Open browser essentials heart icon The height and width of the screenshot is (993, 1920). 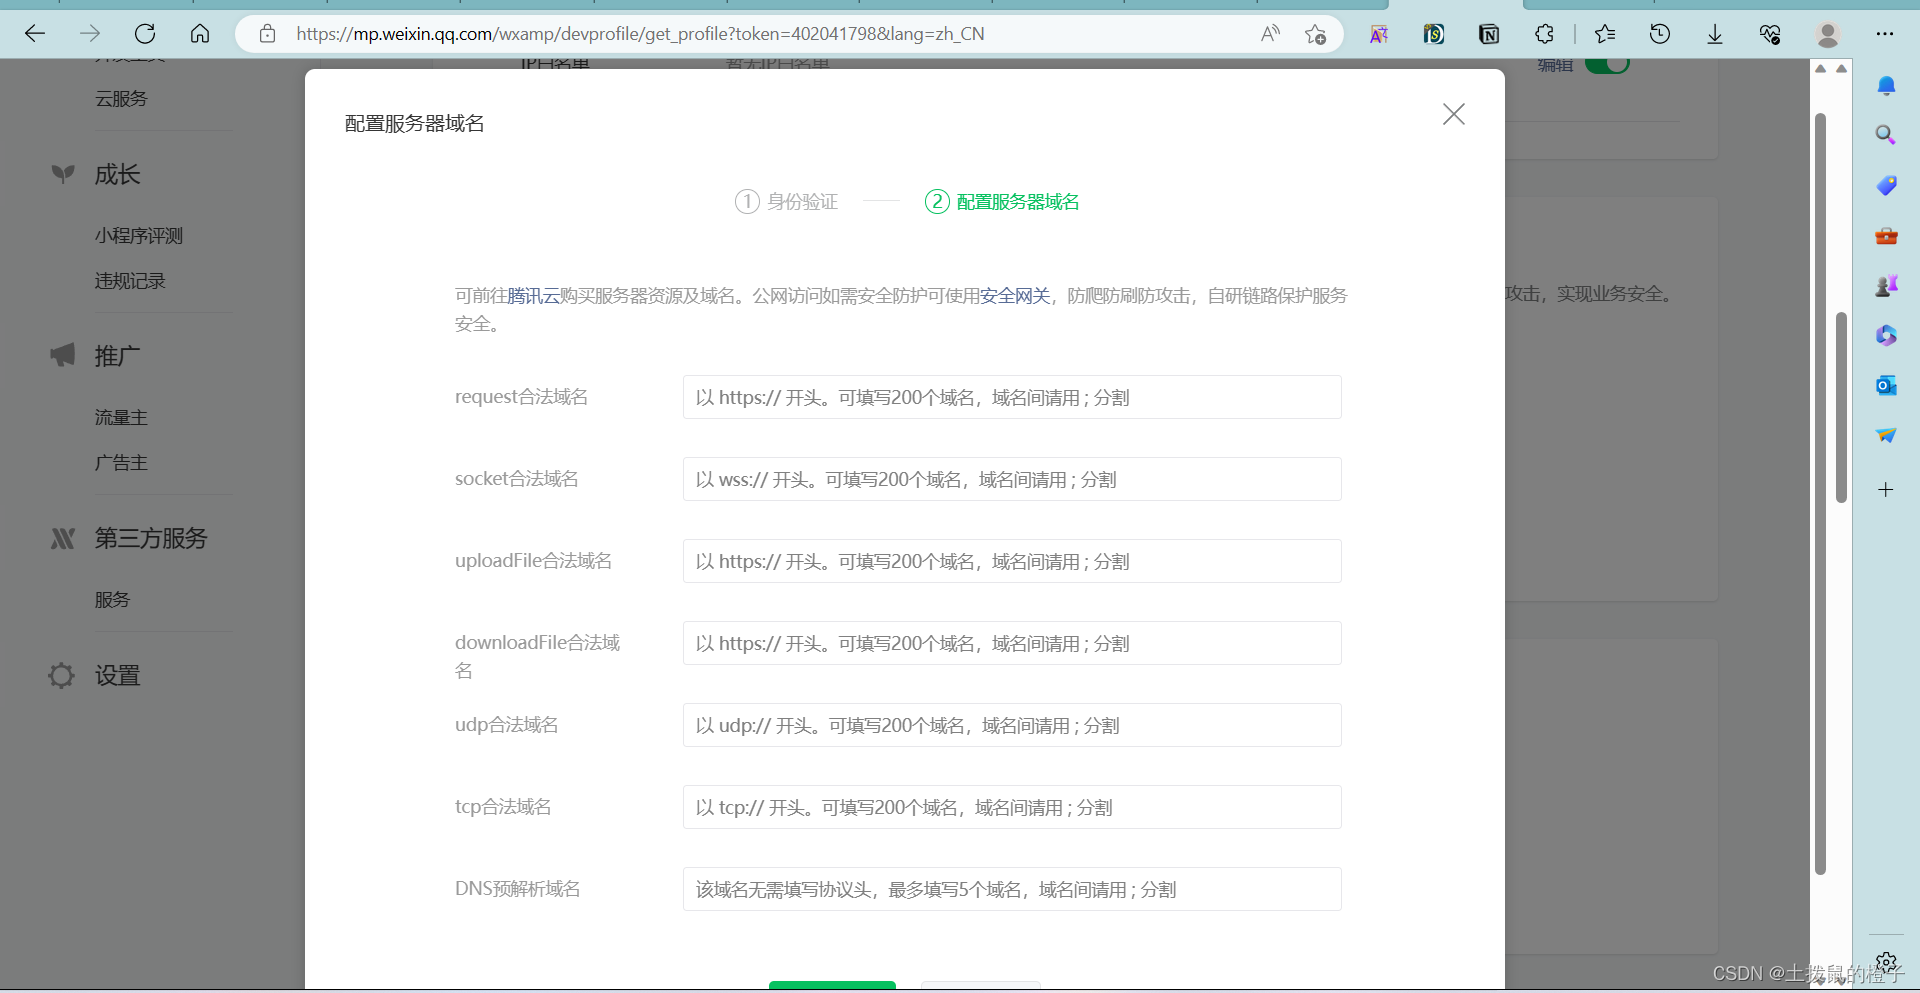1770,34
